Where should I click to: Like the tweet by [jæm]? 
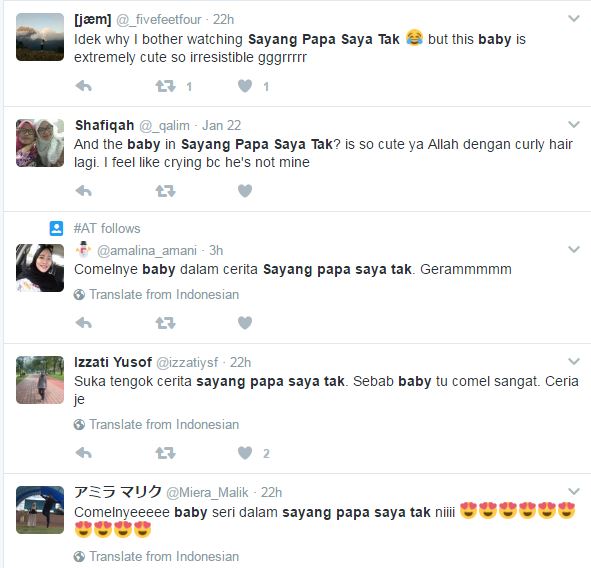(245, 86)
